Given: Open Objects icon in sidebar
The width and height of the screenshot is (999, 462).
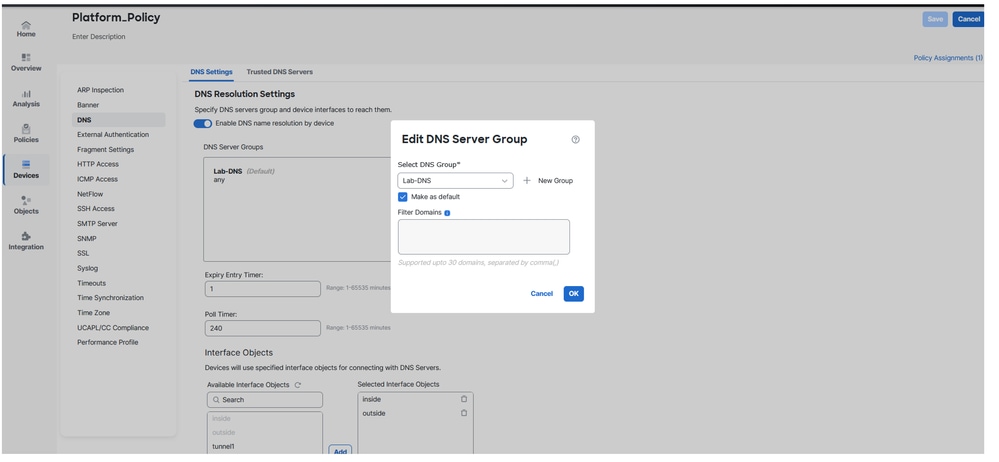Looking at the screenshot, I should [26, 200].
